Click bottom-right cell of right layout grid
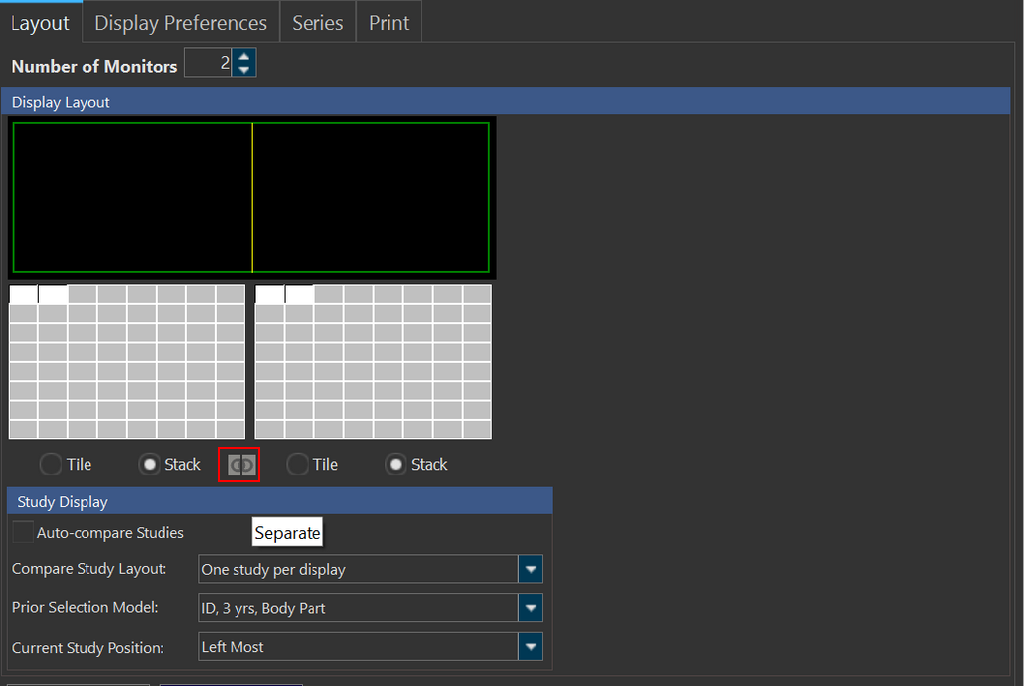The image size is (1024, 686). [477, 429]
